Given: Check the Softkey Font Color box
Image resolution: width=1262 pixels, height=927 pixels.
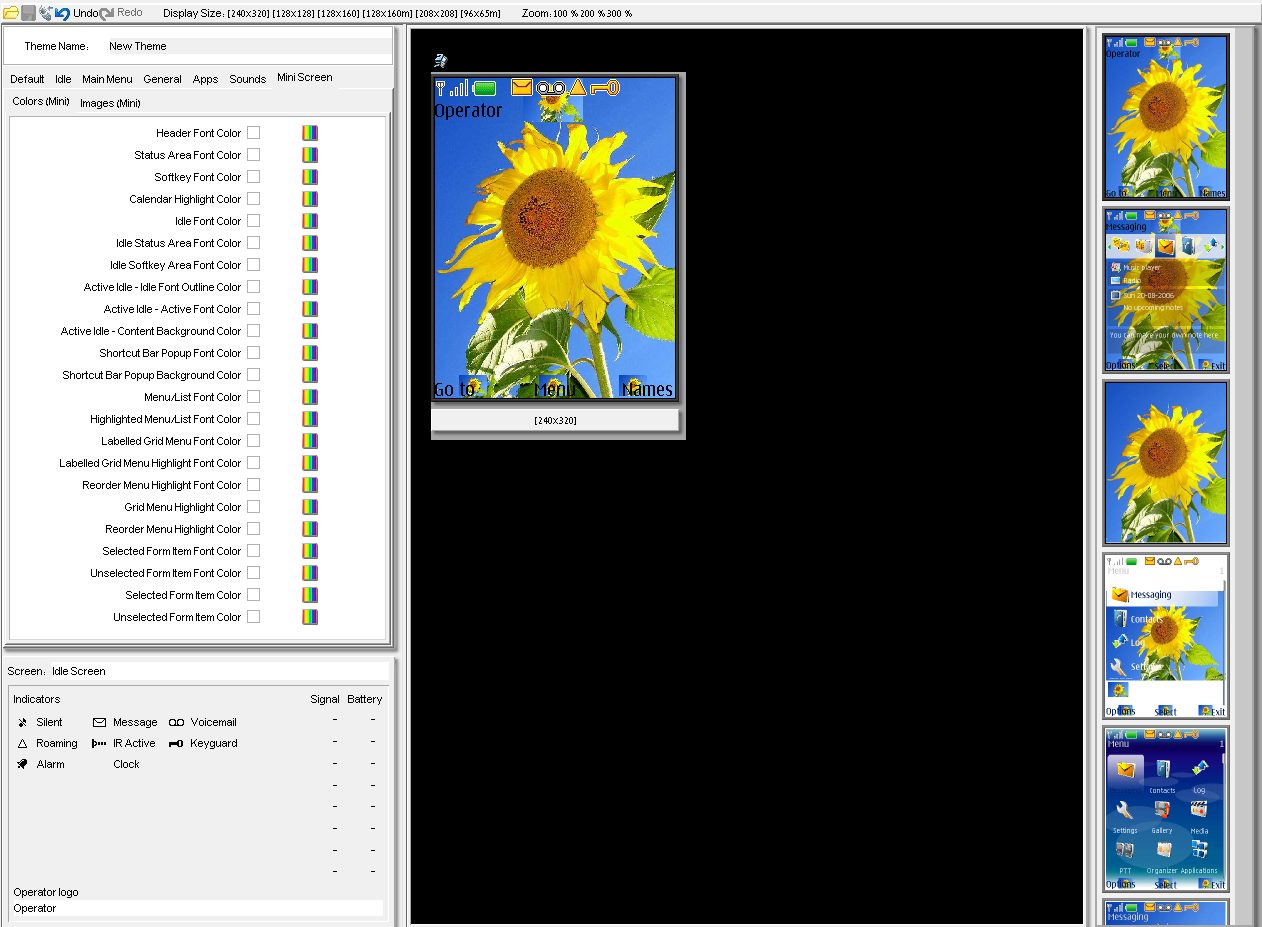Looking at the screenshot, I should point(254,177).
